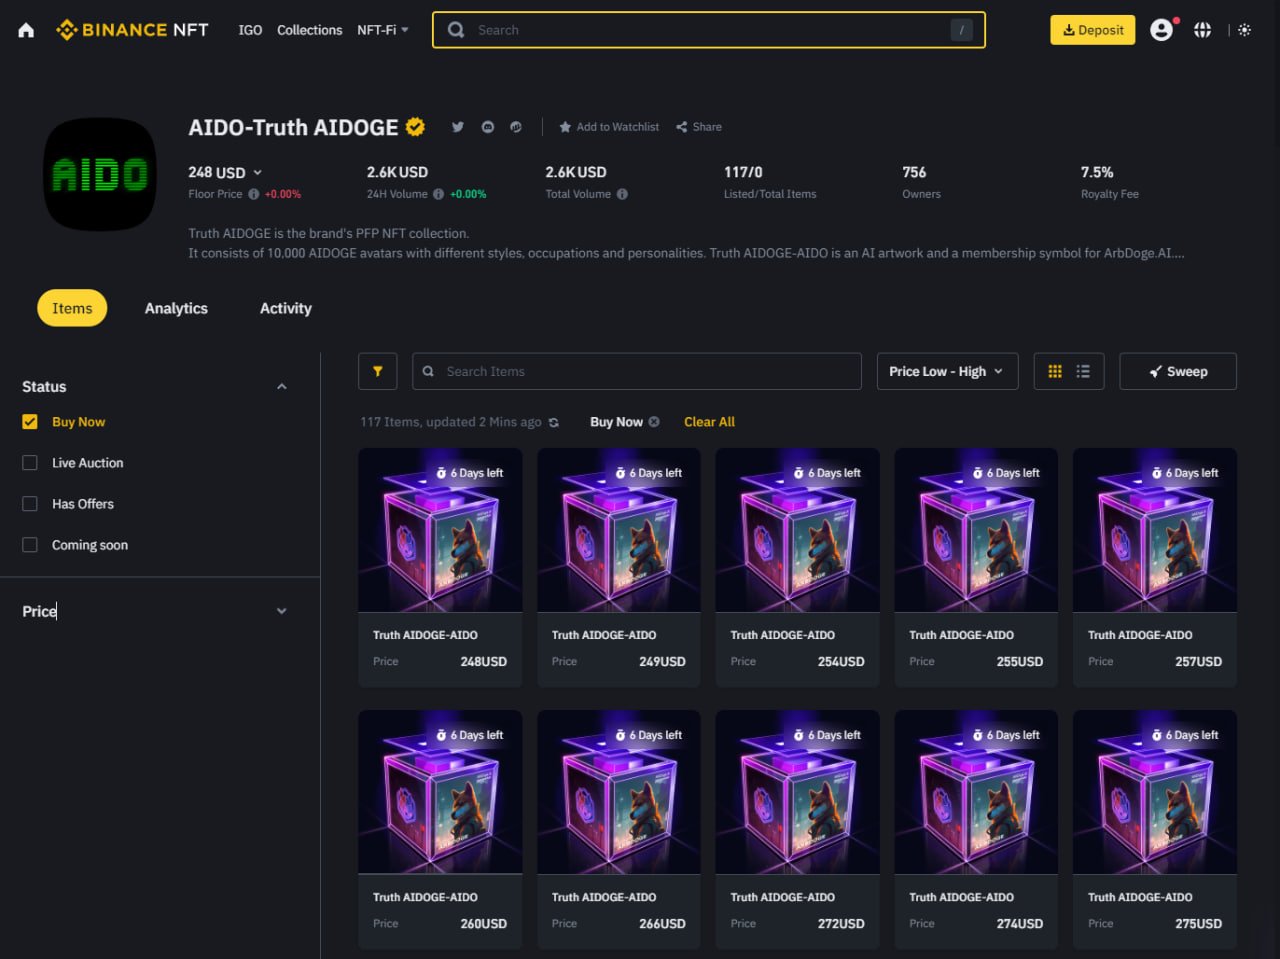
Task: Show 24H Volume info tooltip icon
Action: pos(438,194)
